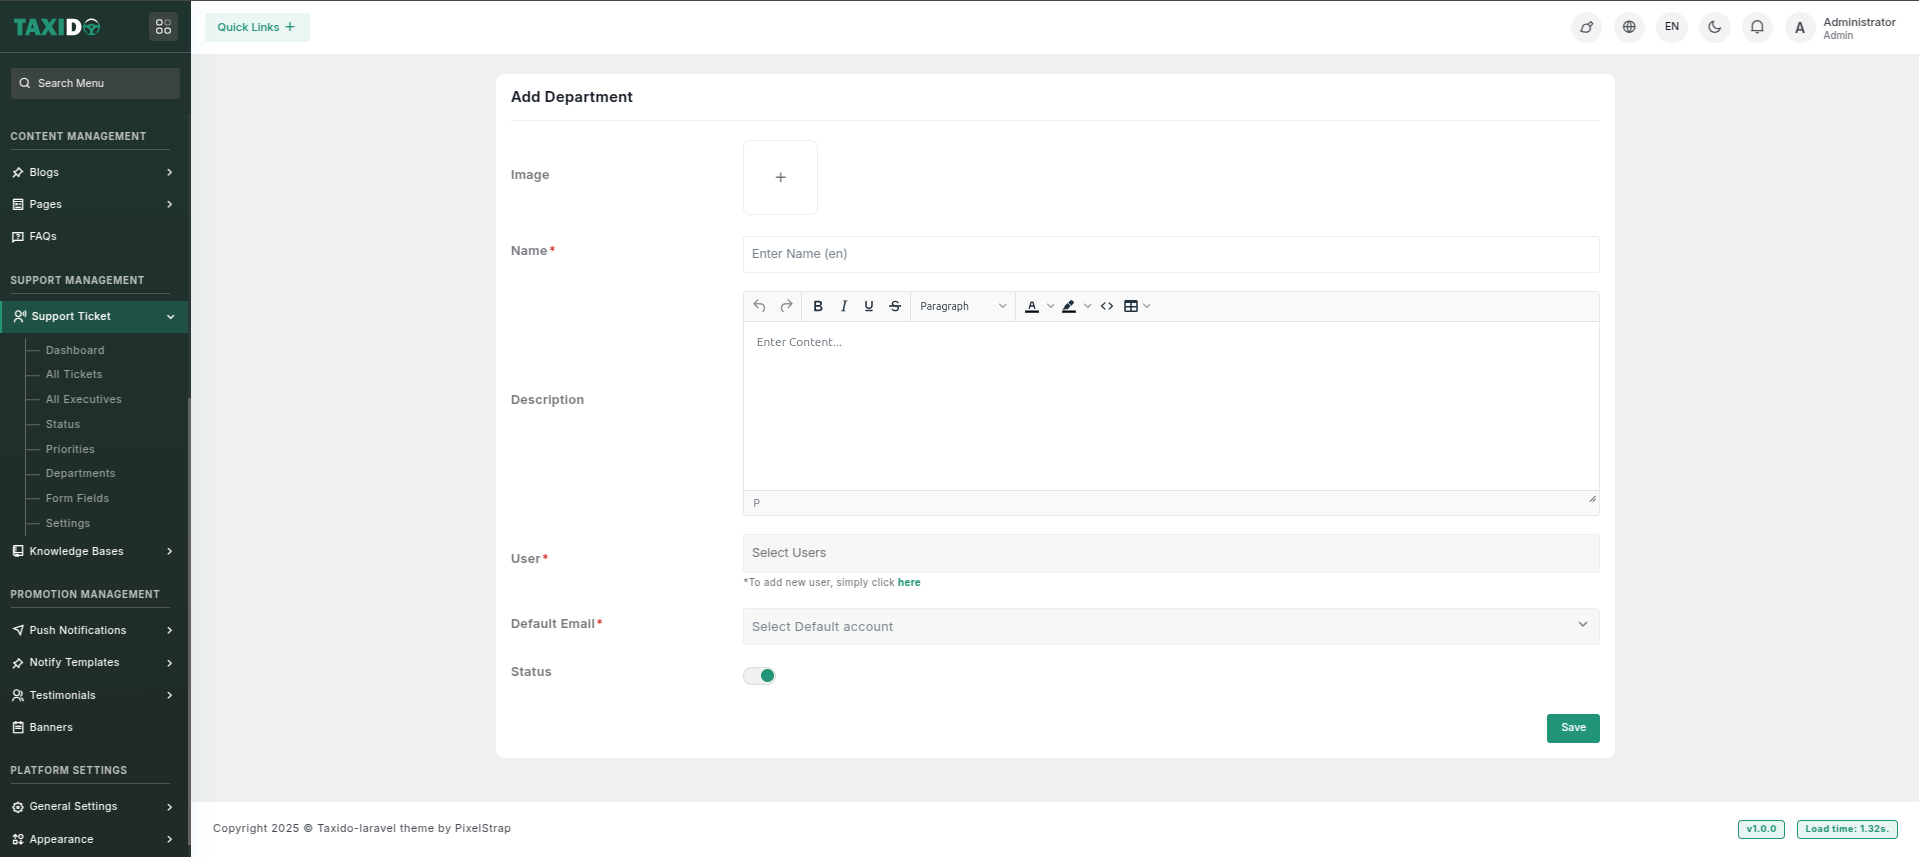Click the 'here' link to add user

coord(909,583)
